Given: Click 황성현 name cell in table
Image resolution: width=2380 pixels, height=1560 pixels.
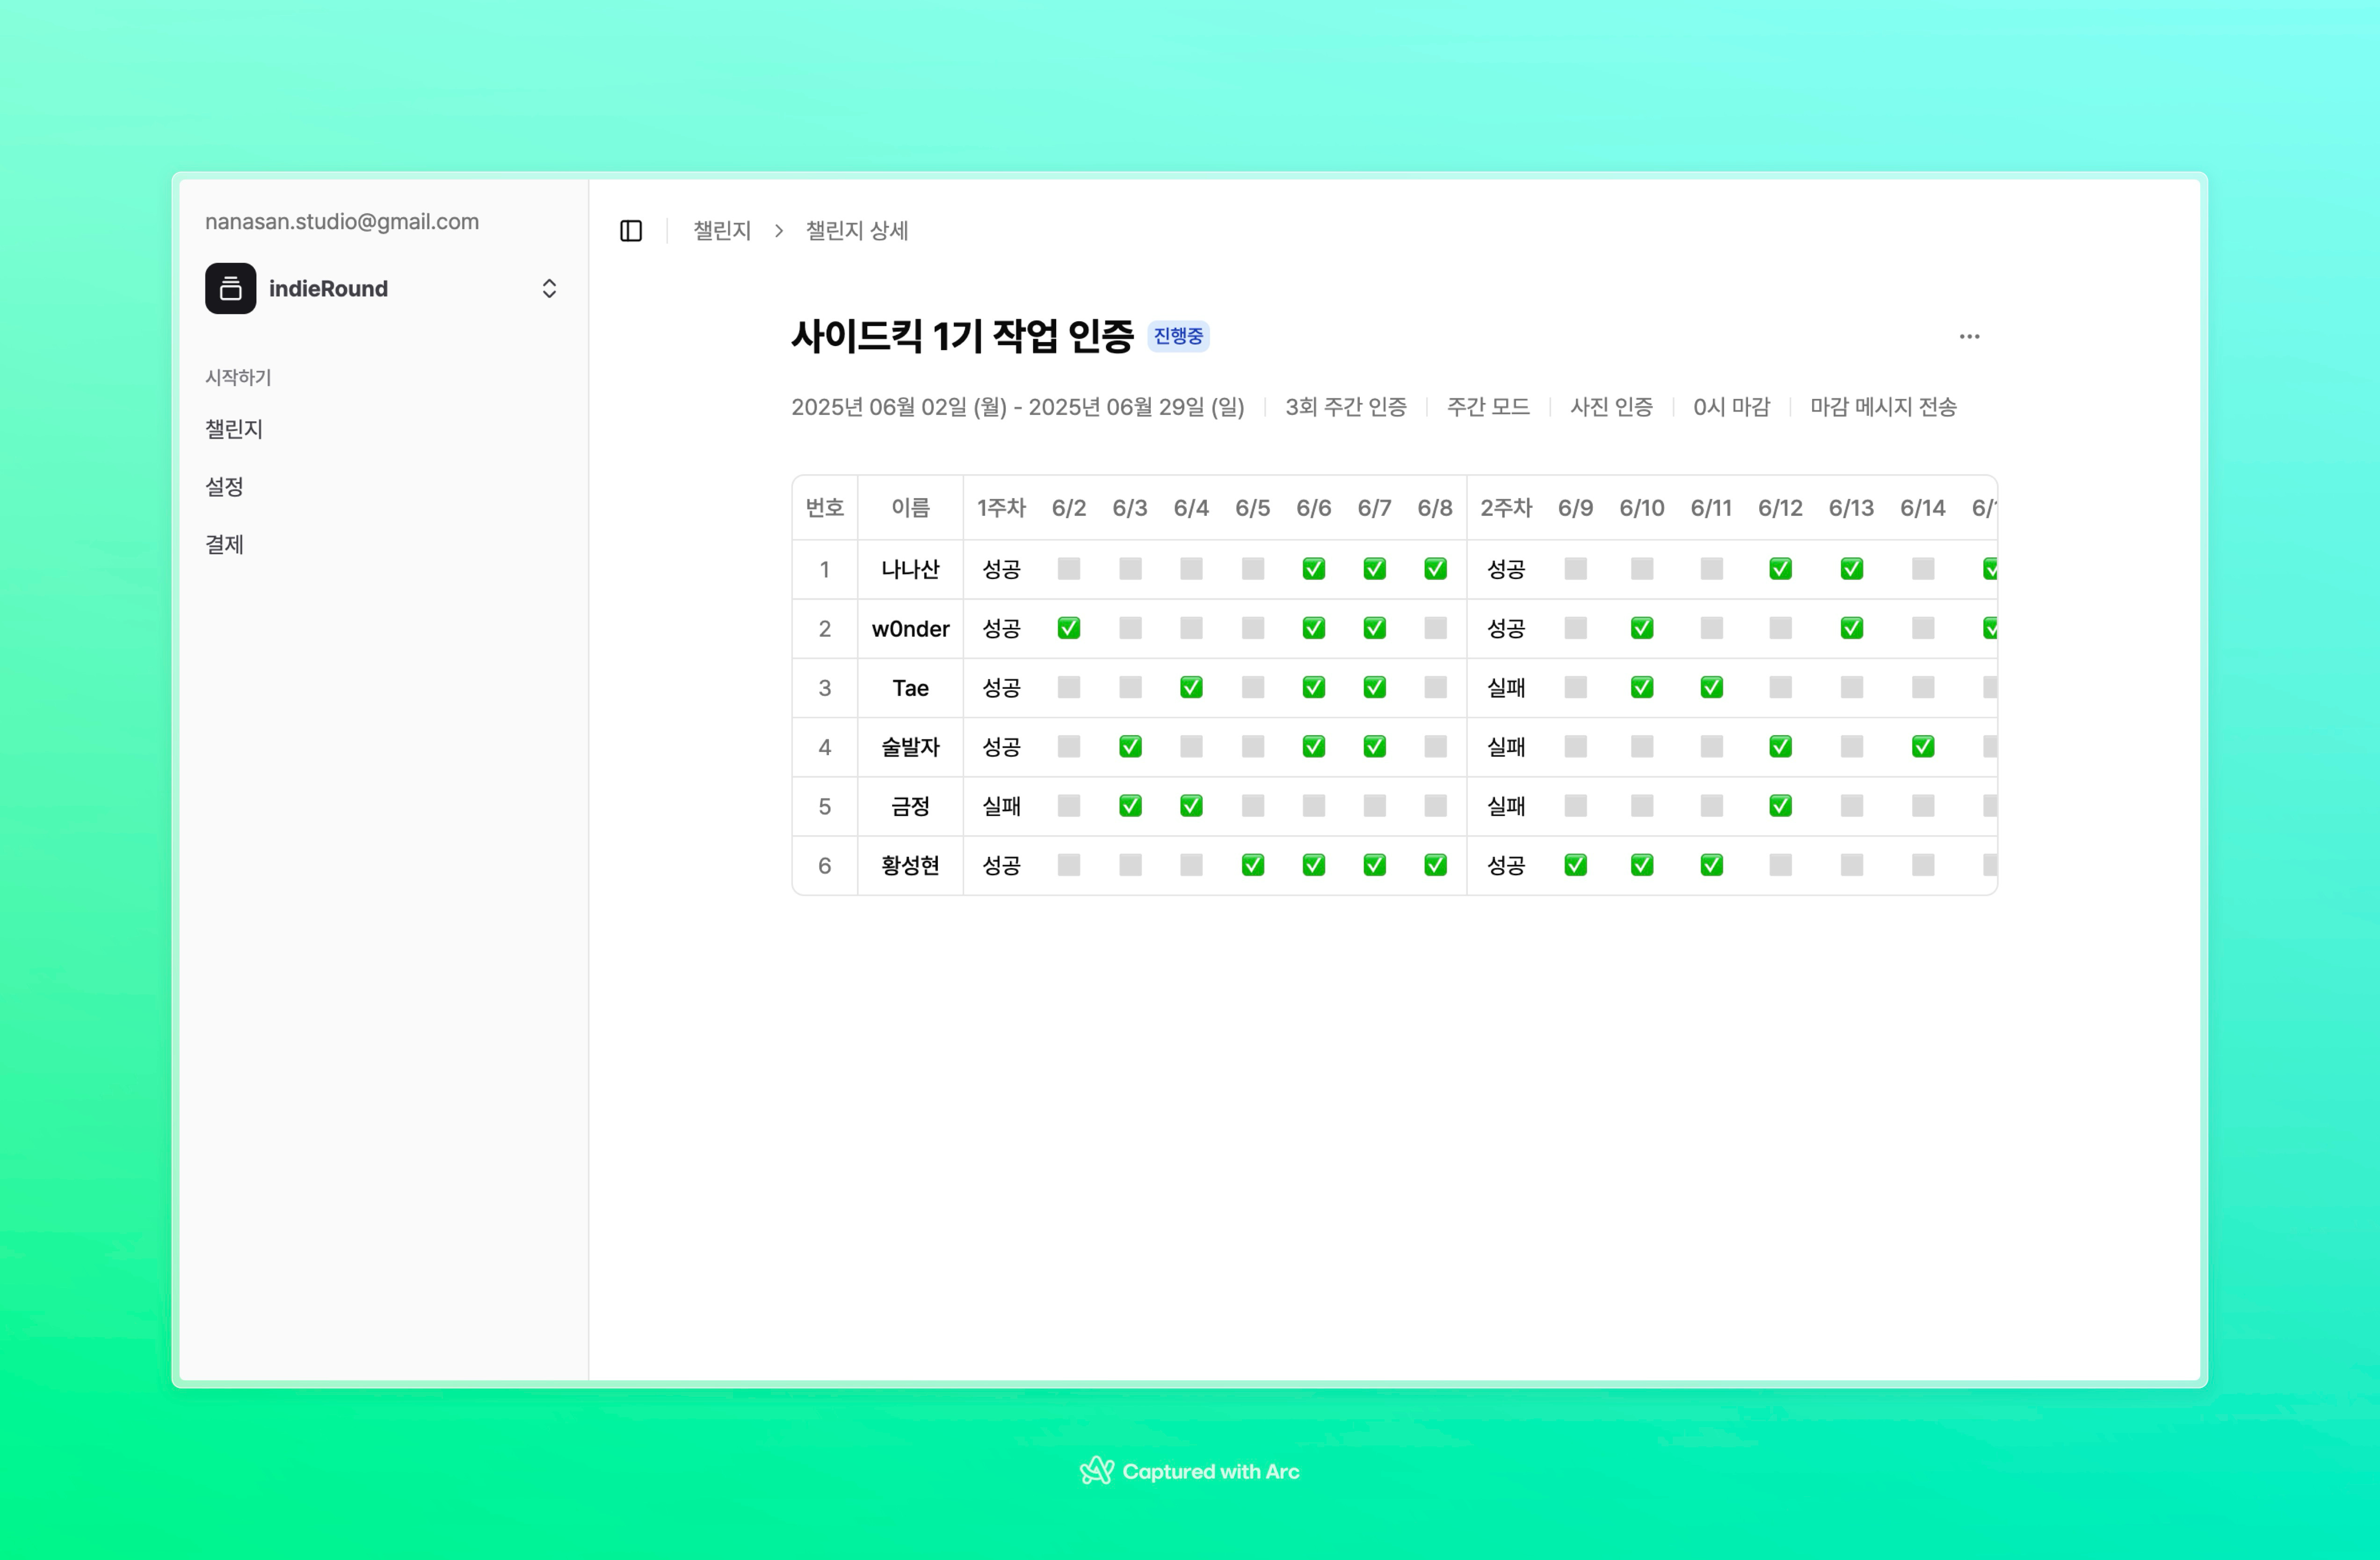Looking at the screenshot, I should (910, 865).
